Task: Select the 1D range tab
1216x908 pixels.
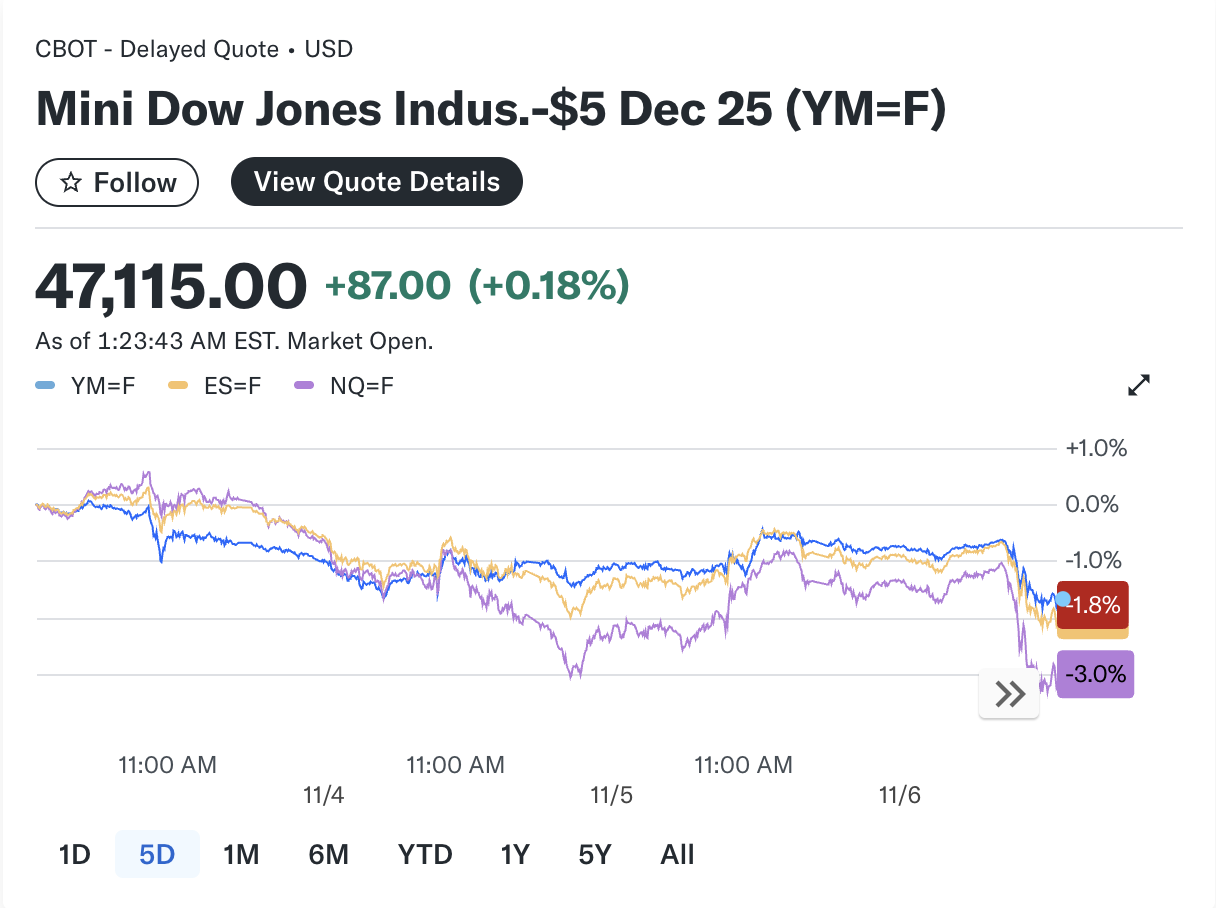Action: click(75, 855)
